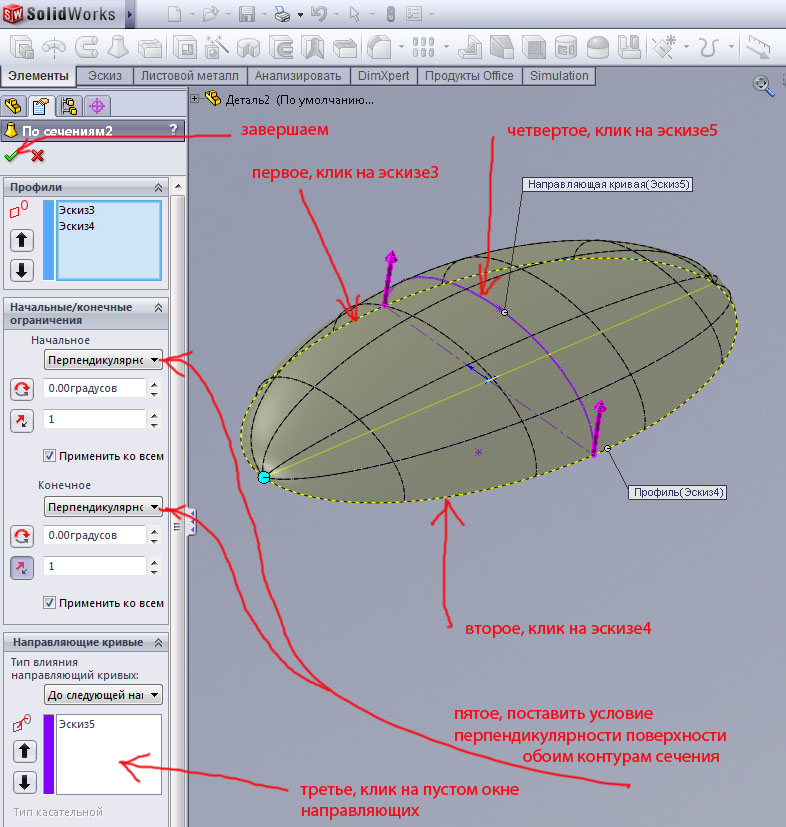Open the Конечное constraint dropdown
786x827 pixels.
tap(104, 507)
